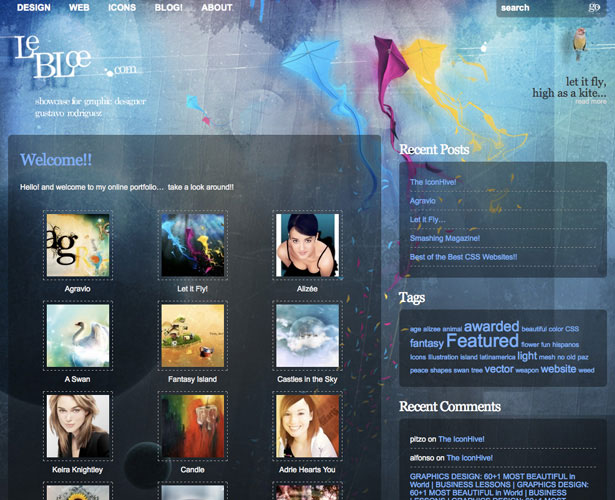
Task: Visit the BLOG! page
Action: point(169,7)
